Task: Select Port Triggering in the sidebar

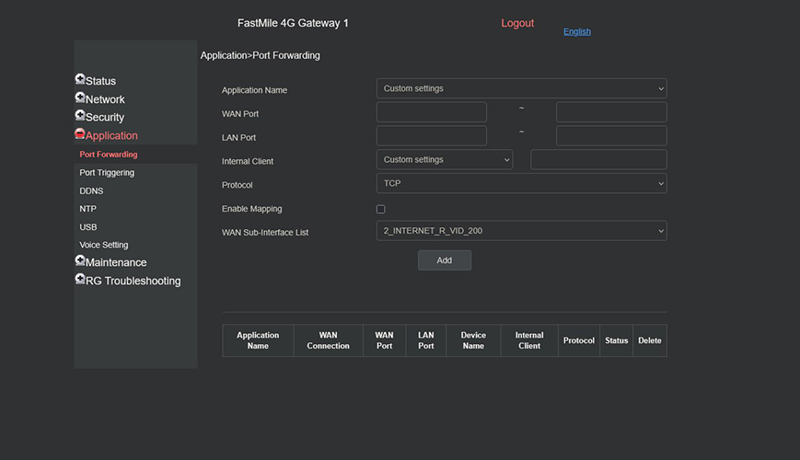Action: (107, 173)
